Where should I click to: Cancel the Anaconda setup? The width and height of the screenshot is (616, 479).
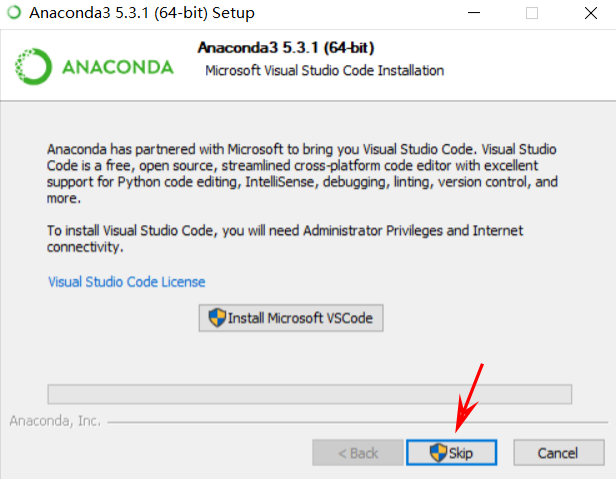pyautogui.click(x=558, y=453)
